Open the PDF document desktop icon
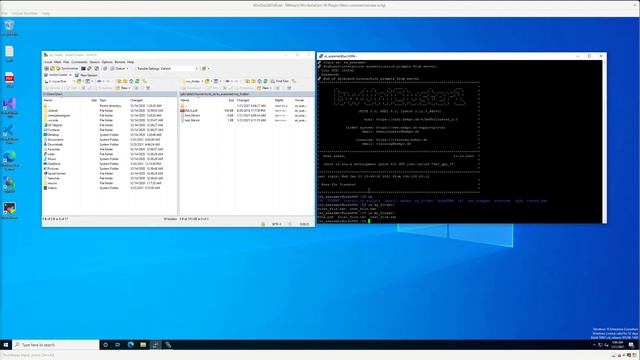640x360 pixels. tap(9, 80)
